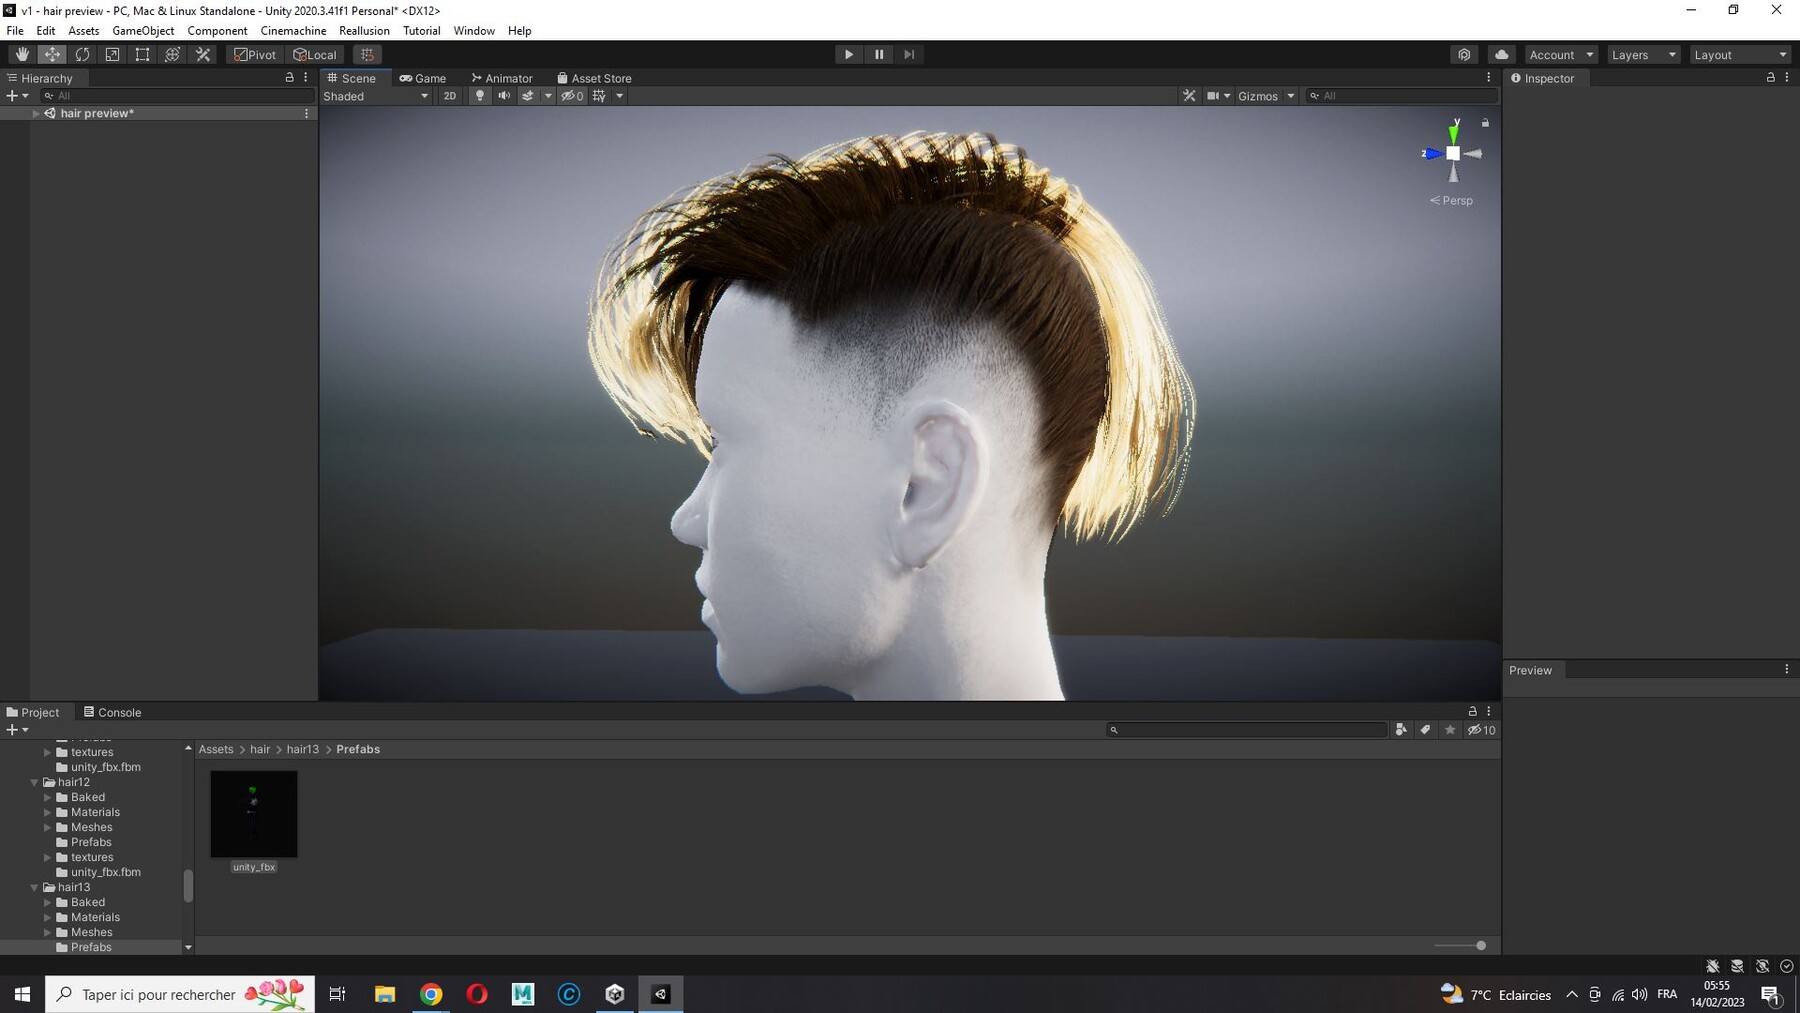Viewport: 1800px width, 1013px height.
Task: Select the Rect Transform tool
Action: [x=142, y=55]
